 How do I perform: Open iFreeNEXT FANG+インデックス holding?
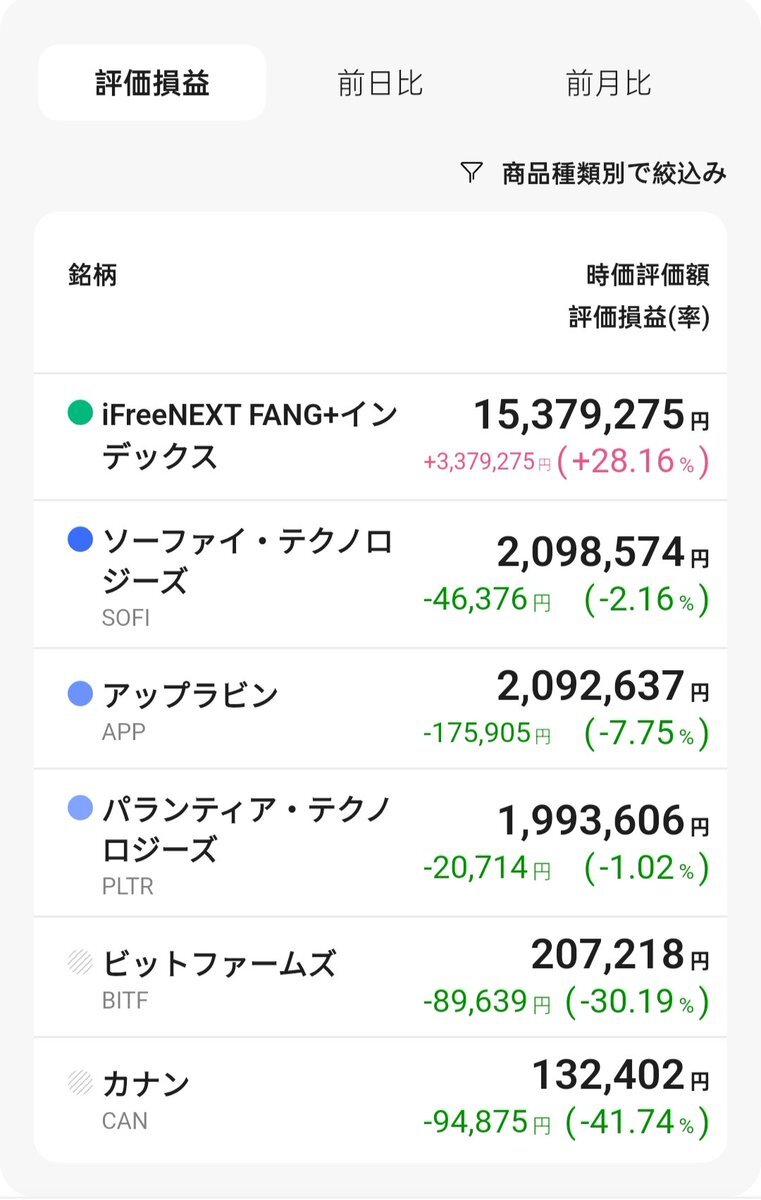click(250, 435)
